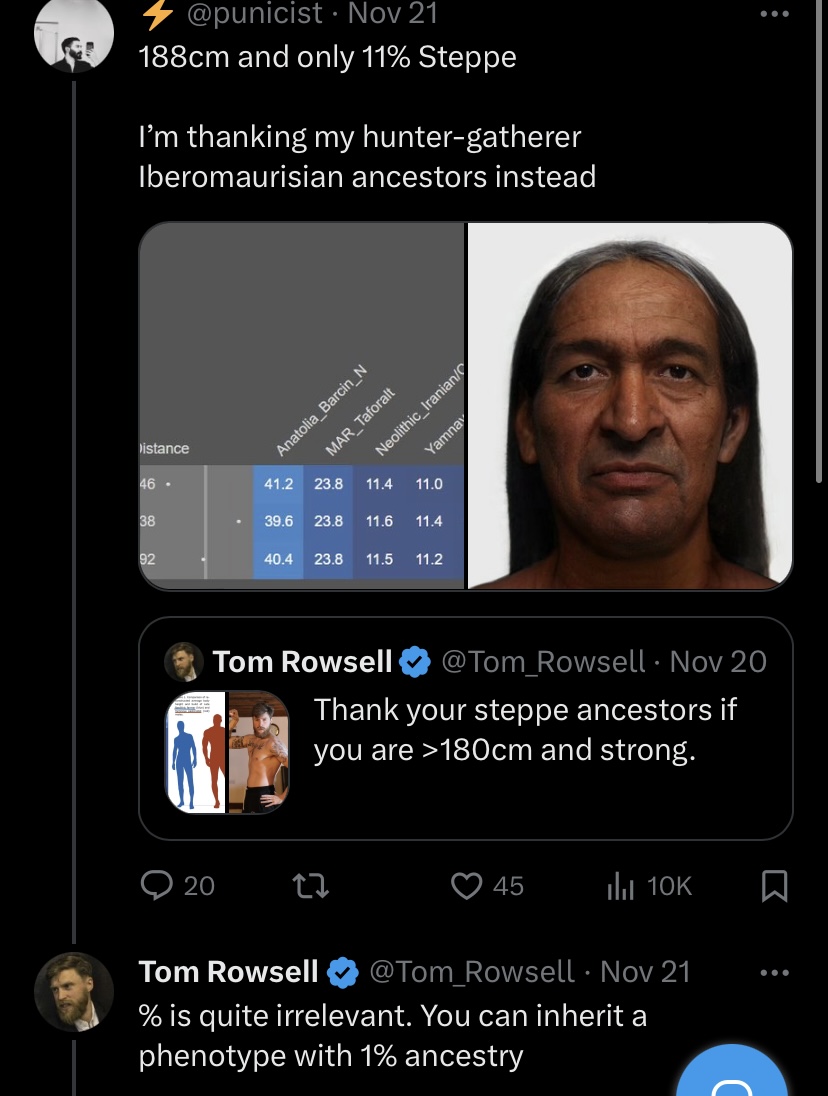Open the quoted tweet's thumbnail image
Screen dimensions: 828x1096
pyautogui.click(x=227, y=752)
